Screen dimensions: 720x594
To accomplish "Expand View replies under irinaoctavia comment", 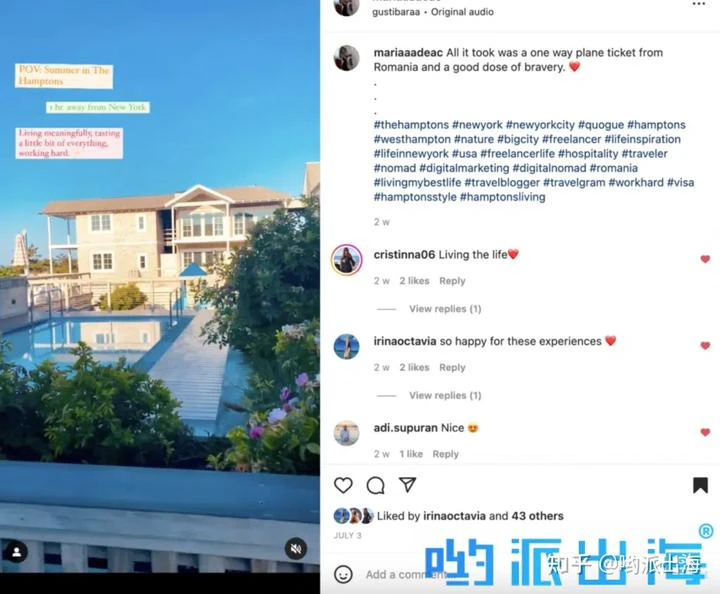I will [x=445, y=395].
